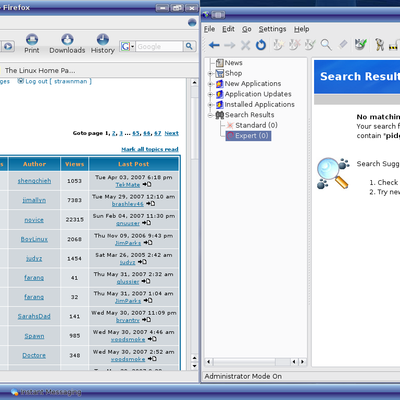Click the Instant Messaging icon in the taskbar

tap(15, 392)
